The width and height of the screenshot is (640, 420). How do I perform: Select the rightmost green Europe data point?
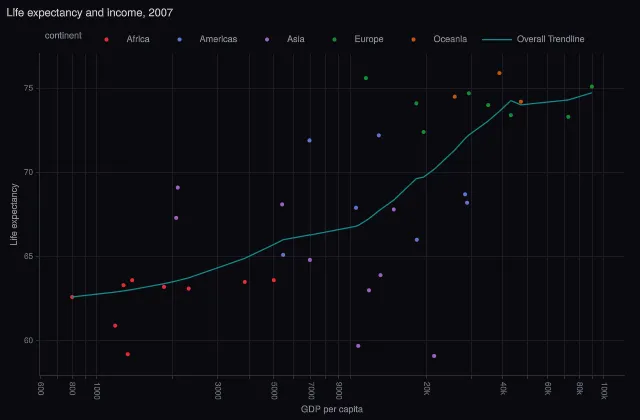(592, 87)
